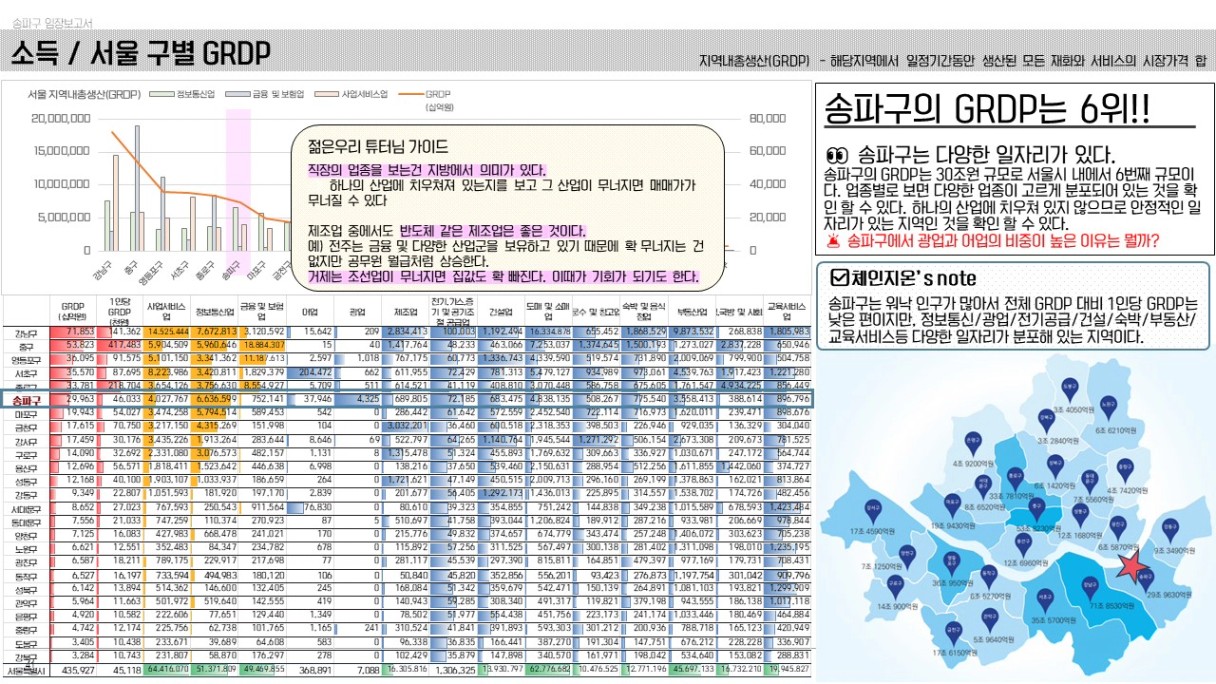Click the red question '송파구에서 광업과 어업의 비중이 높은 이유는 뭘까?'
Screen dimensions: 1216x684
click(1003, 241)
